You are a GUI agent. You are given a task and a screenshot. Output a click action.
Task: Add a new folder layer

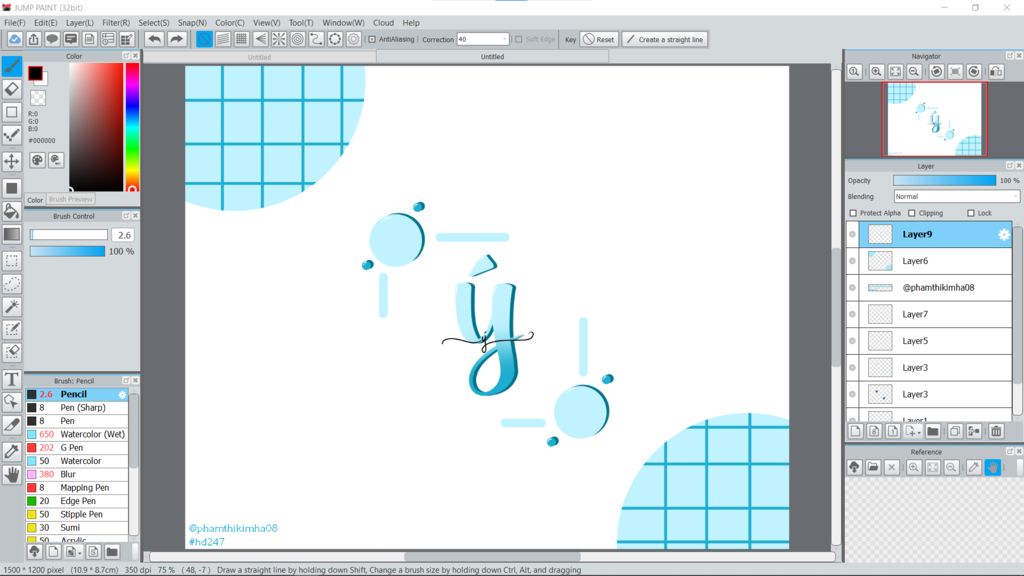933,431
